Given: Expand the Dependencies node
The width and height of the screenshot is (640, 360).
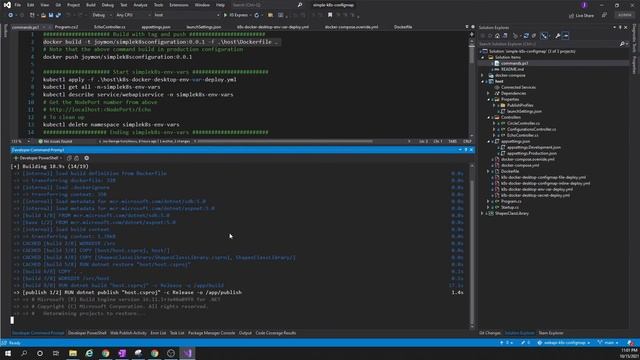Looking at the screenshot, I should [489, 93].
